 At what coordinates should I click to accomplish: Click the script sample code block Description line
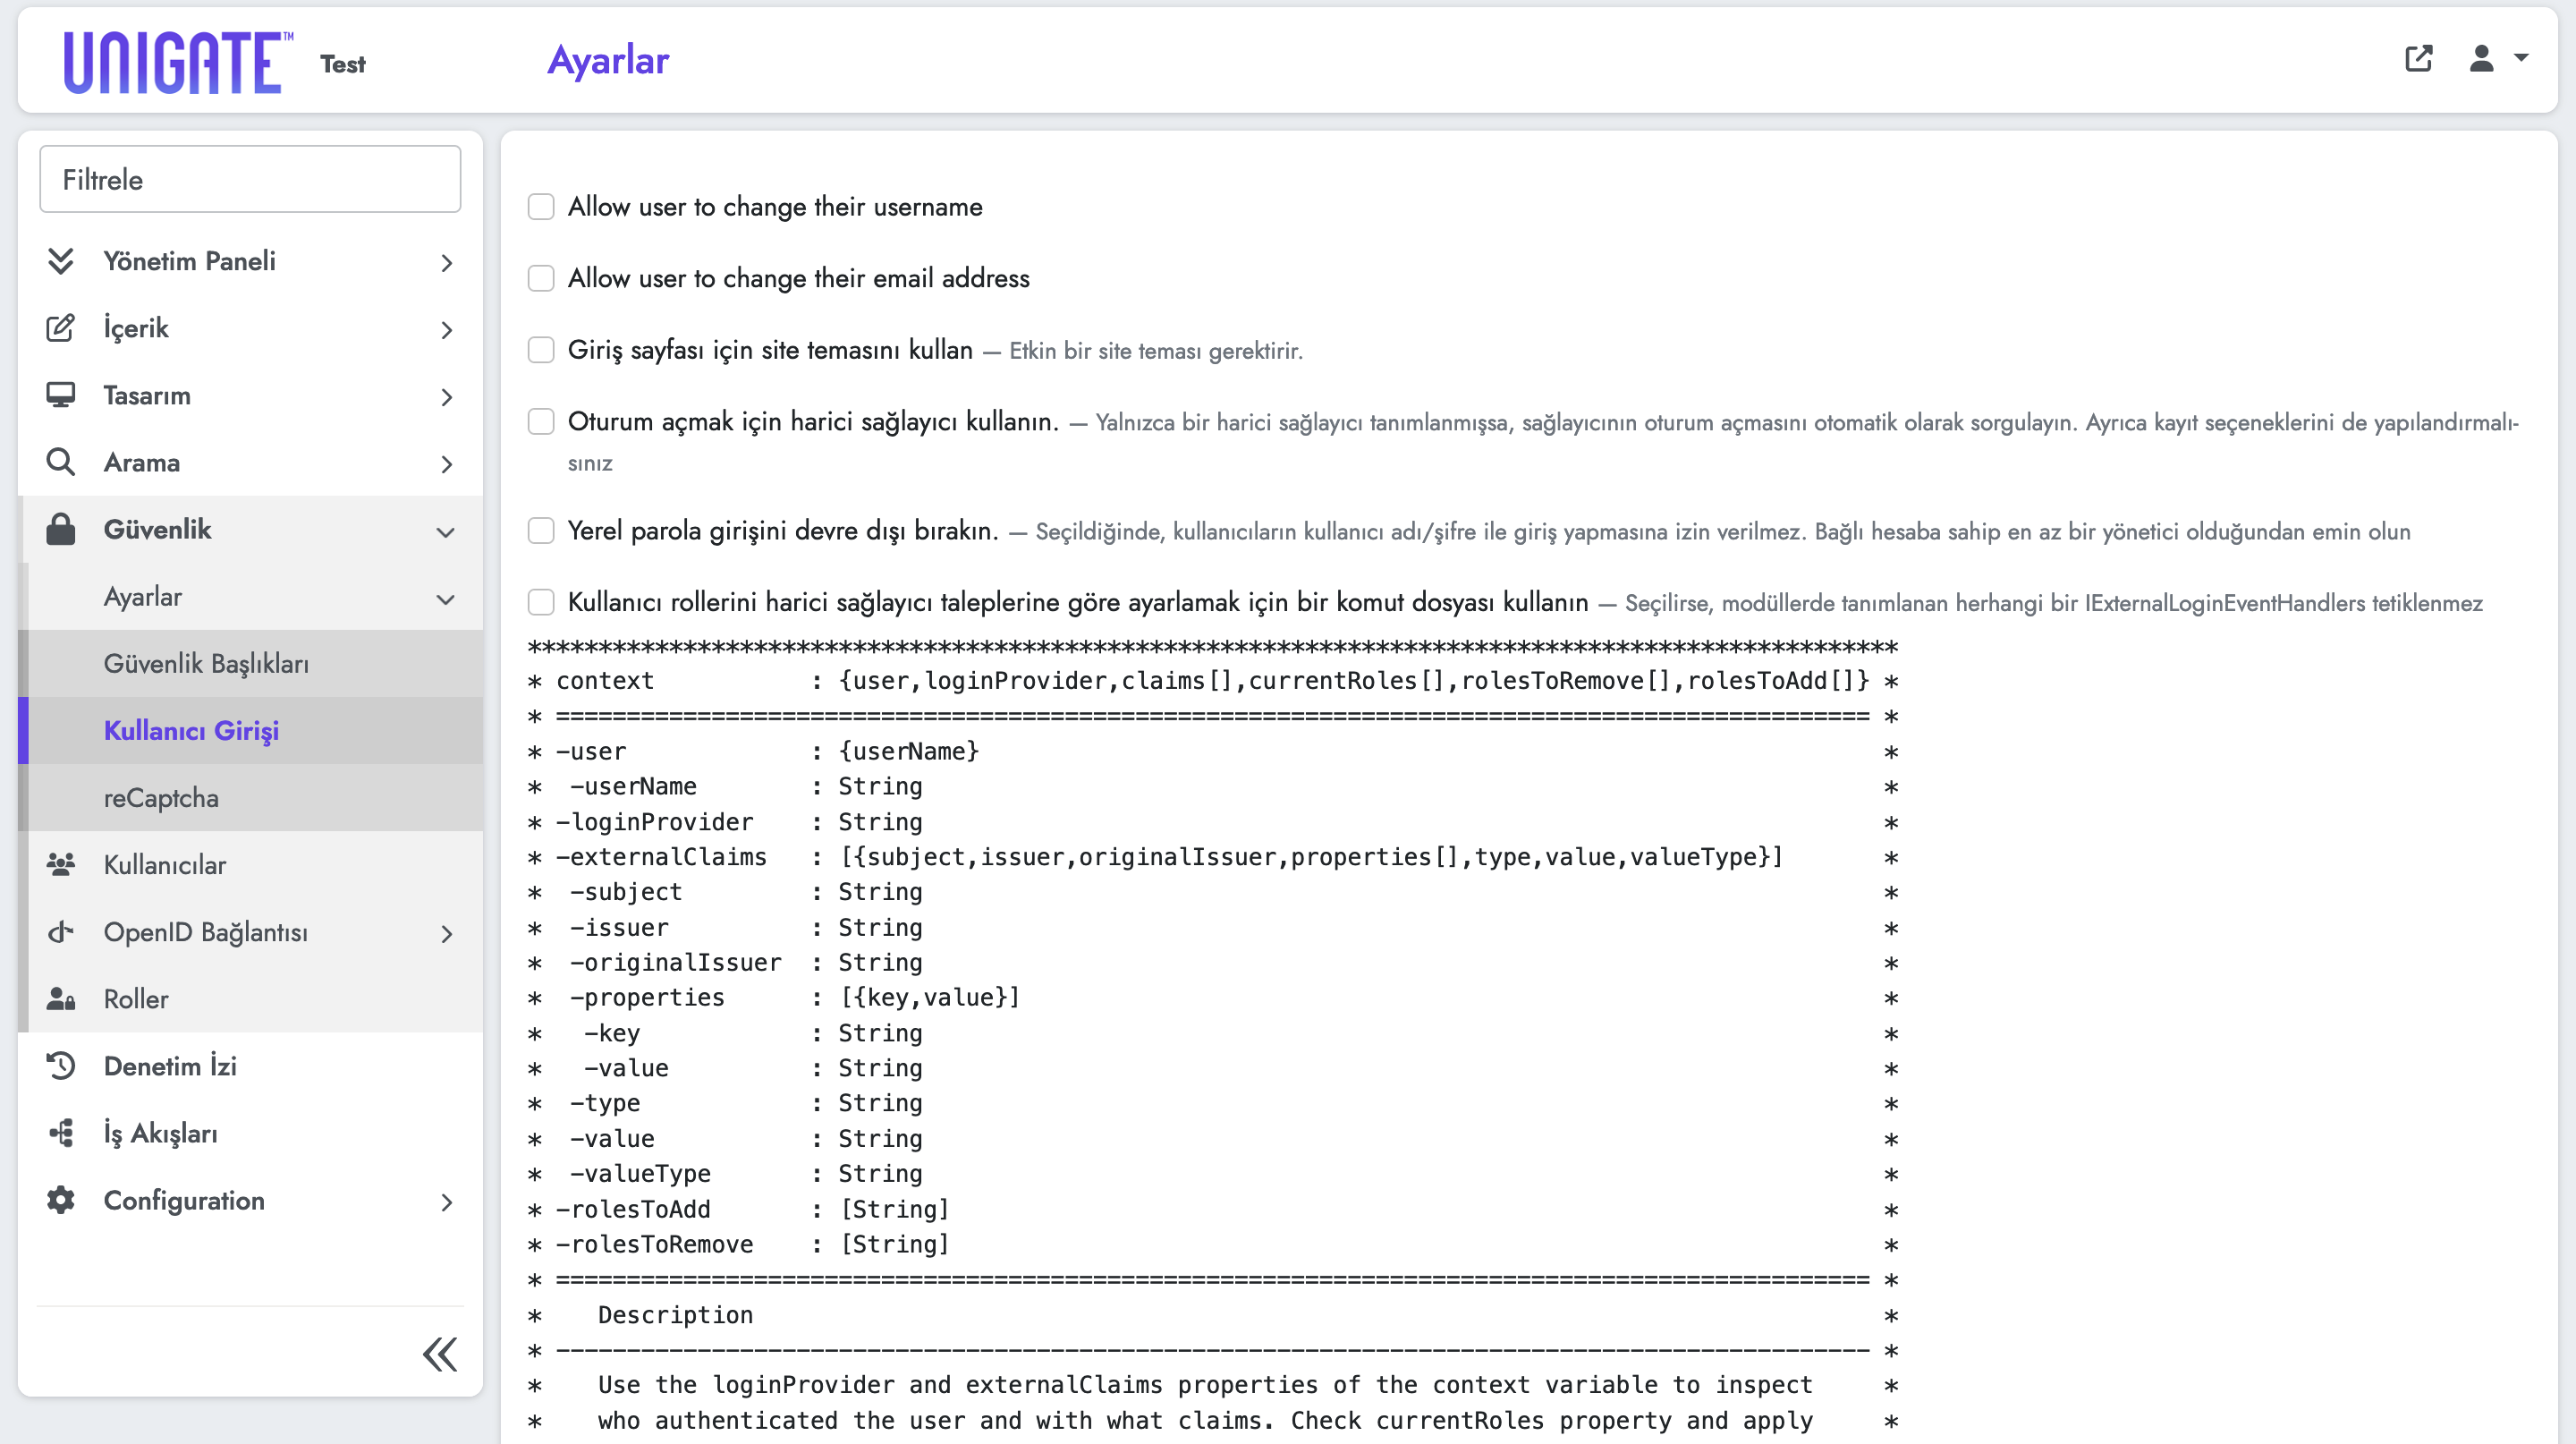(675, 1314)
